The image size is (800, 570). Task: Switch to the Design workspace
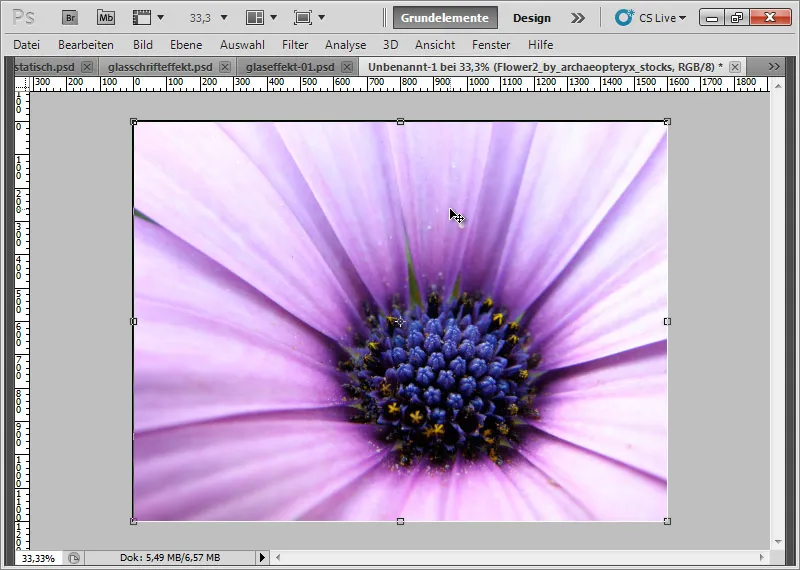[x=532, y=18]
